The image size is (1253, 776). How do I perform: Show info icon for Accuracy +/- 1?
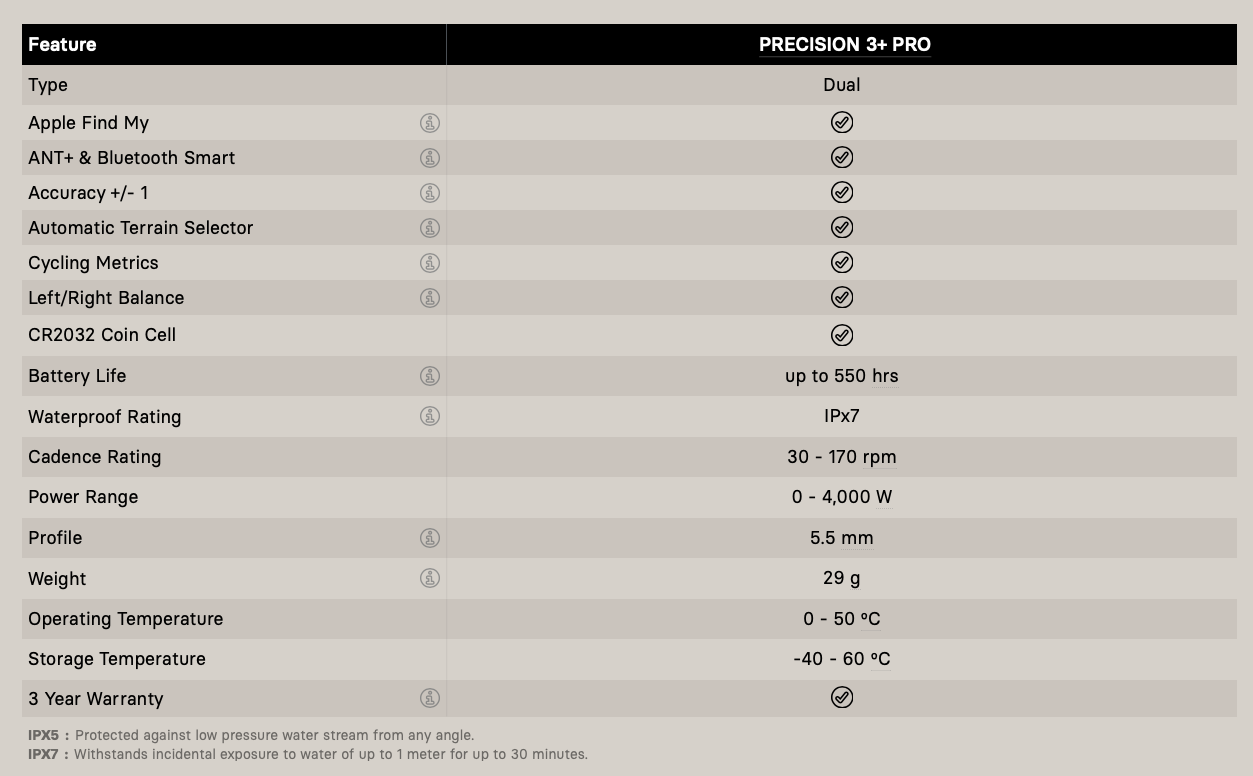430,193
